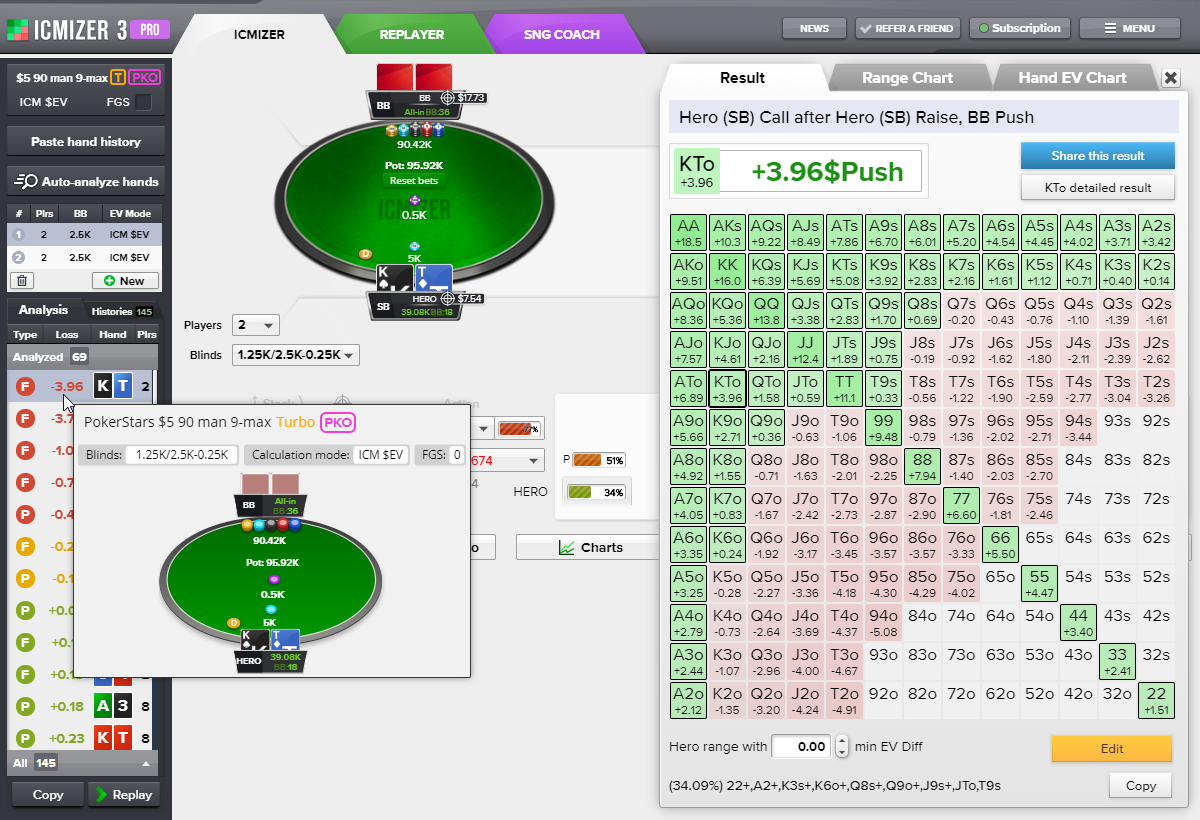
Task: Click the Auto-analyze hands button
Action: coord(85,181)
